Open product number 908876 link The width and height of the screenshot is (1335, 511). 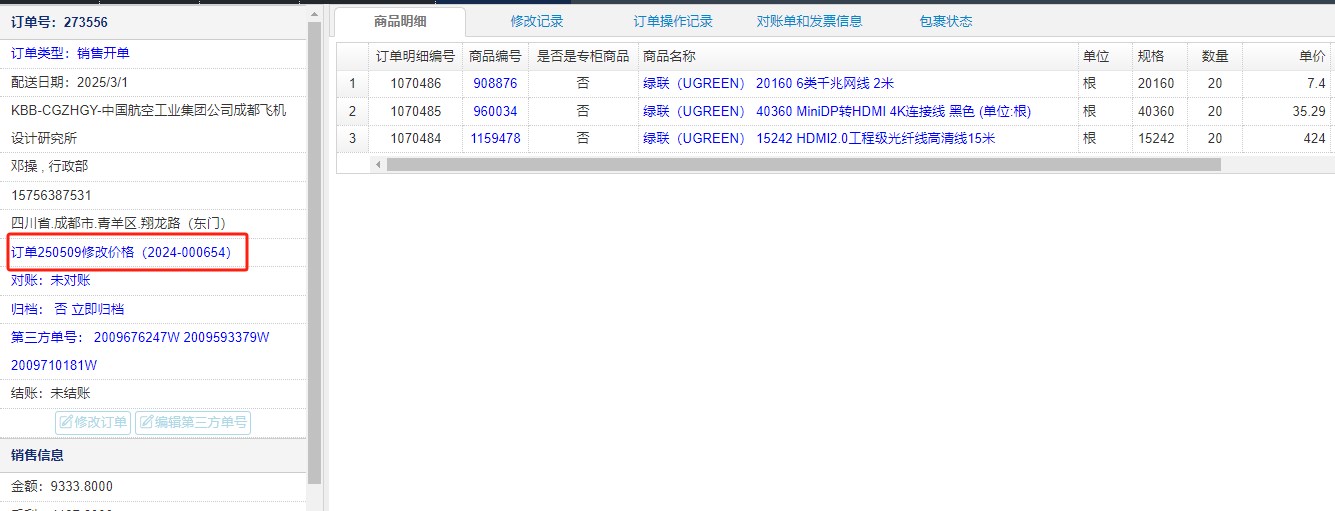pos(495,84)
